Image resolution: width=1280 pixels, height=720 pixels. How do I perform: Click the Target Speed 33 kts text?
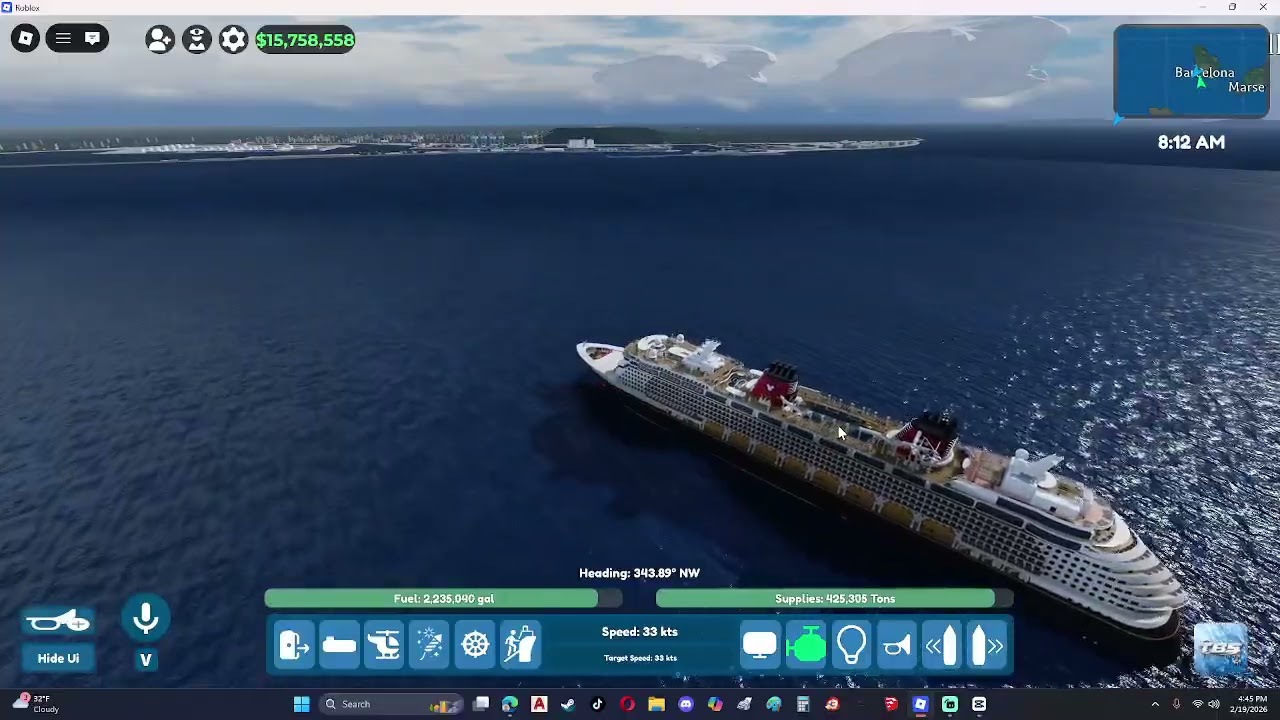640,658
